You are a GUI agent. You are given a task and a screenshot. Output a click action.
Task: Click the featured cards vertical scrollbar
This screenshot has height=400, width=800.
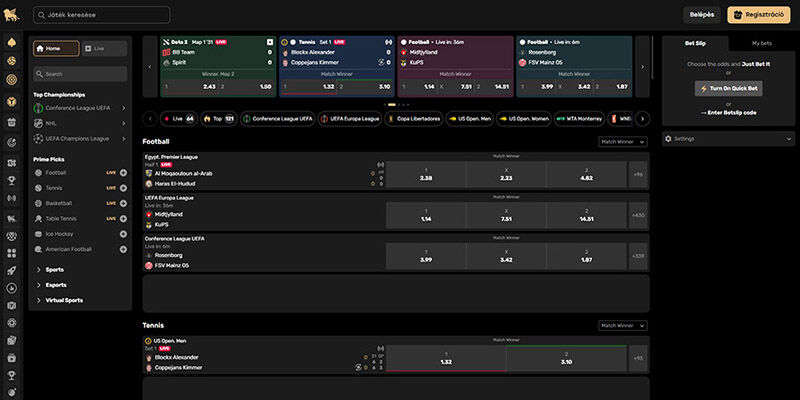tap(653, 57)
